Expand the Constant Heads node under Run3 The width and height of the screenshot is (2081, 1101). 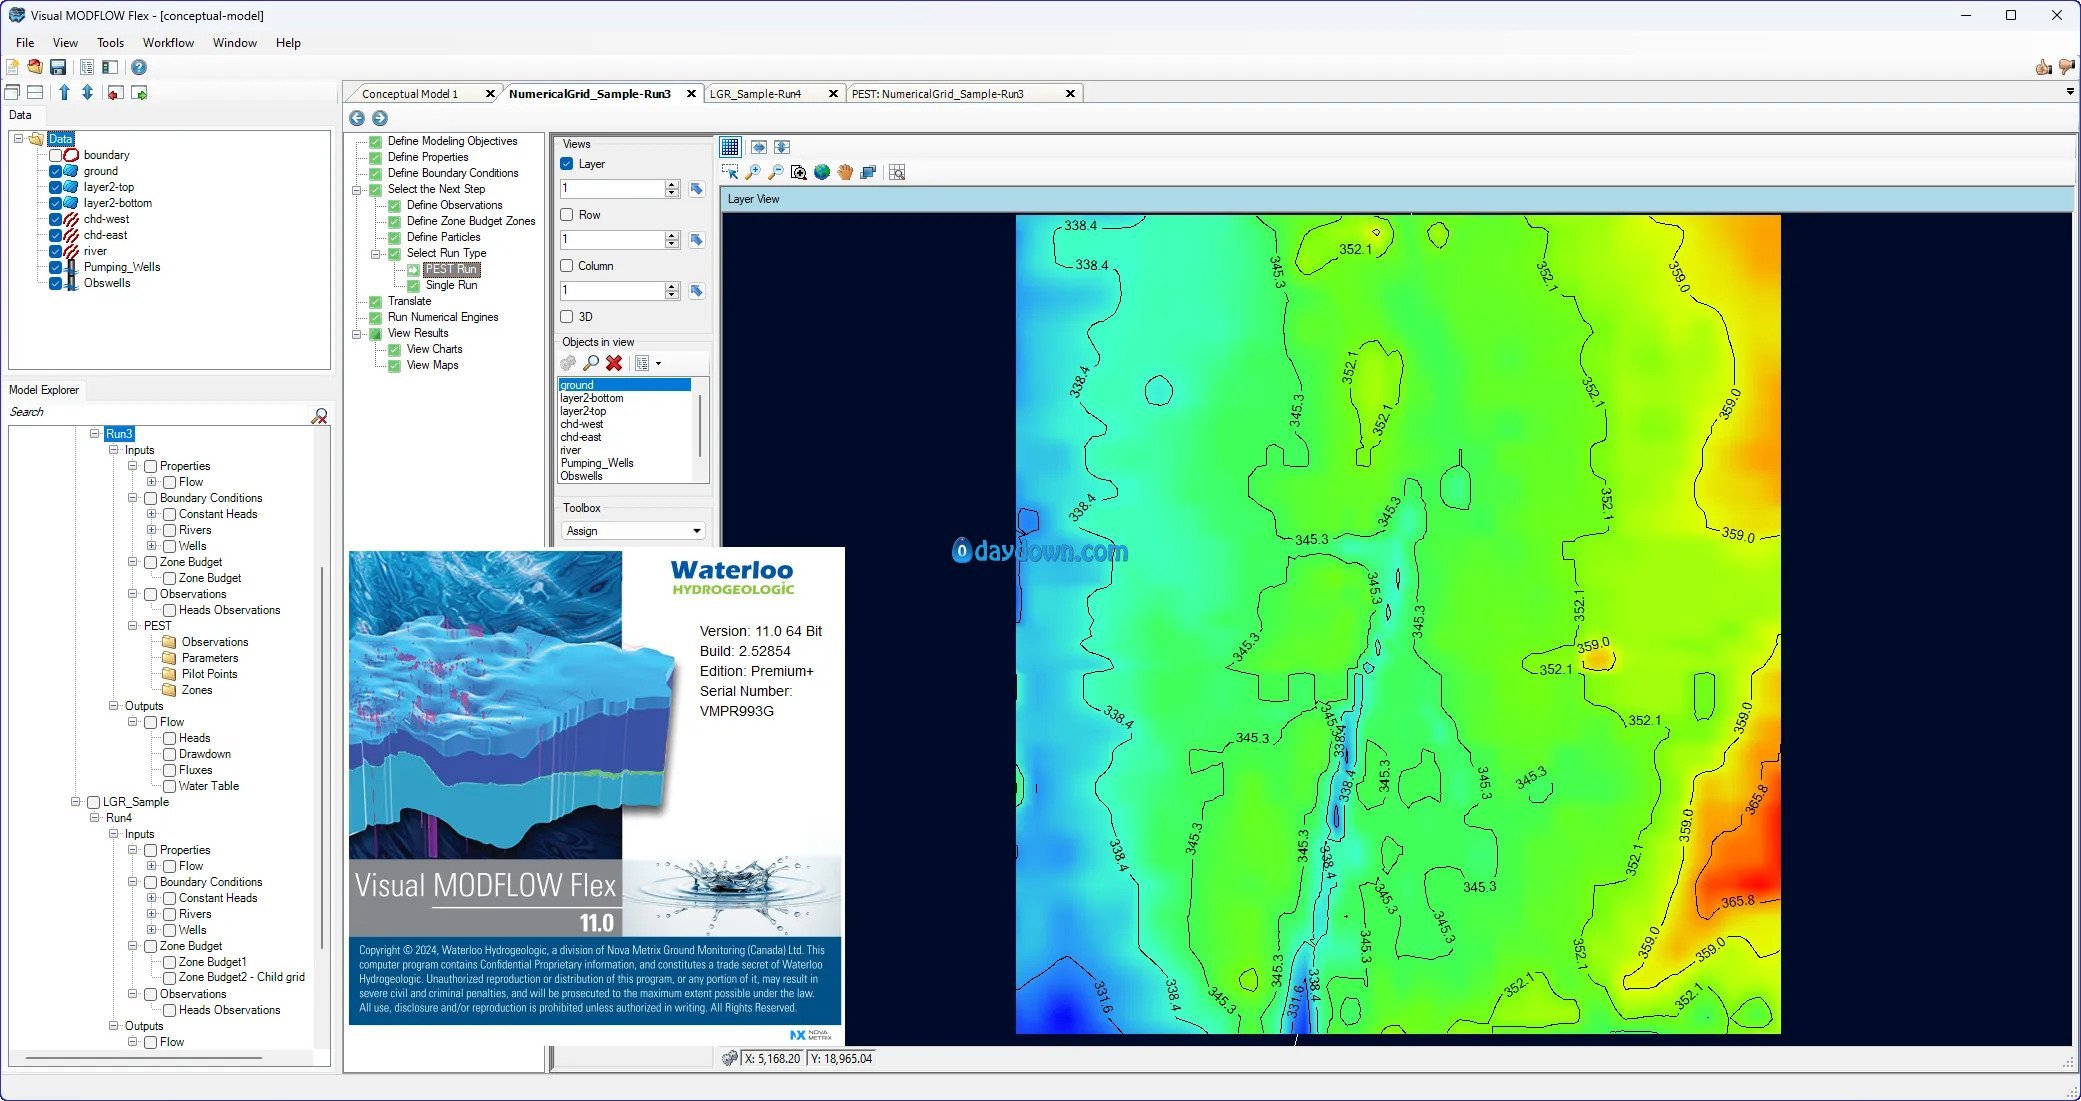[152, 514]
